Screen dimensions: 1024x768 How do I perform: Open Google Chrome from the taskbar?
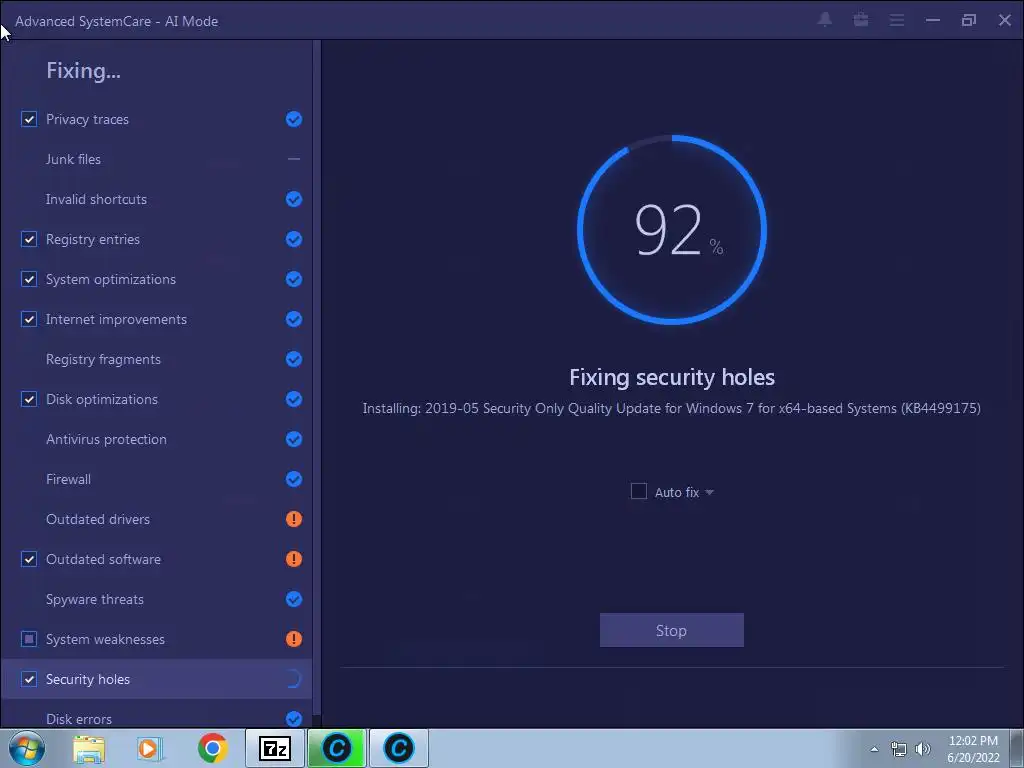point(212,748)
